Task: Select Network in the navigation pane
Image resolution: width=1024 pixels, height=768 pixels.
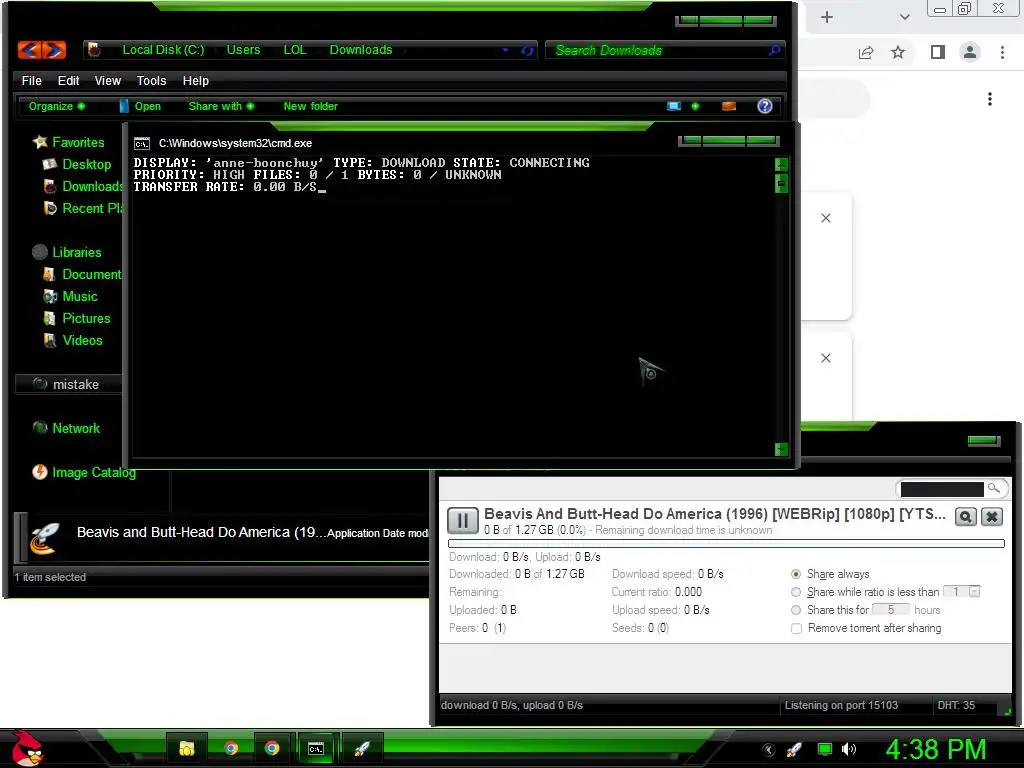Action: [76, 428]
